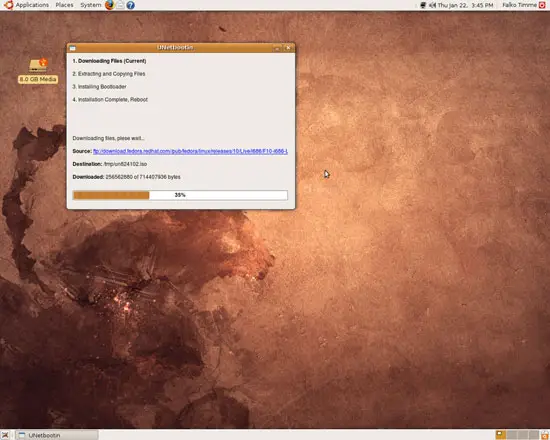Open the blue Help icon
550x440 pixels.
[130, 5]
